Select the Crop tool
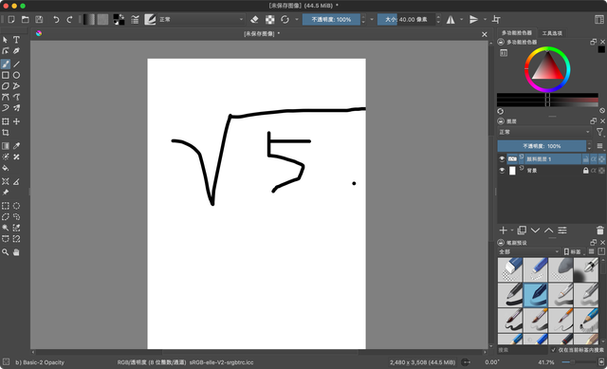The height and width of the screenshot is (369, 607). coord(5,133)
